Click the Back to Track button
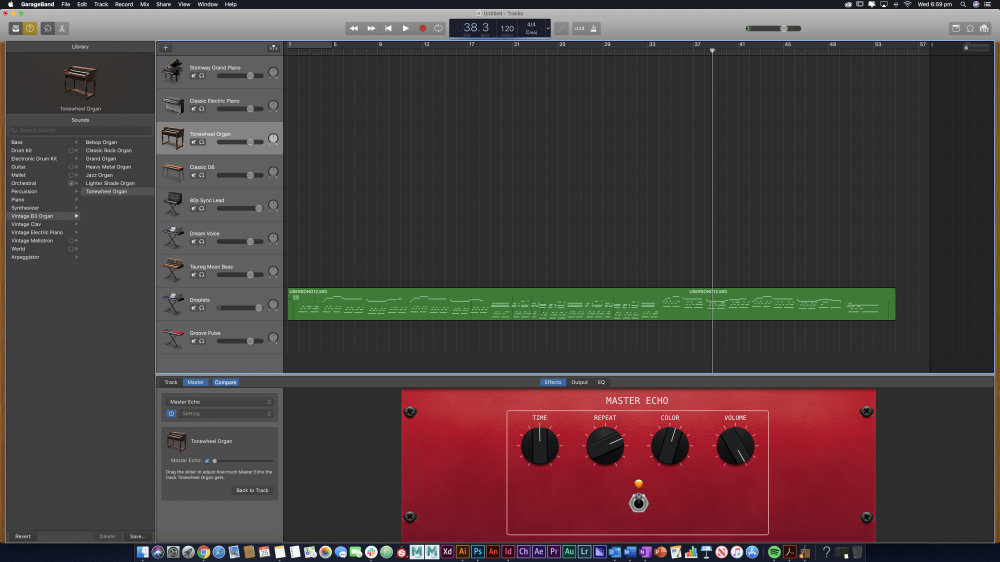This screenshot has height=562, width=1000. [253, 490]
